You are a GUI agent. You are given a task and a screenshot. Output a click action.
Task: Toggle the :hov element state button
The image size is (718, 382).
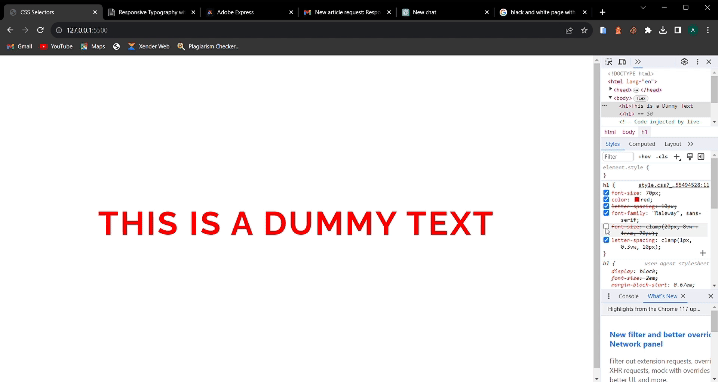click(644, 157)
